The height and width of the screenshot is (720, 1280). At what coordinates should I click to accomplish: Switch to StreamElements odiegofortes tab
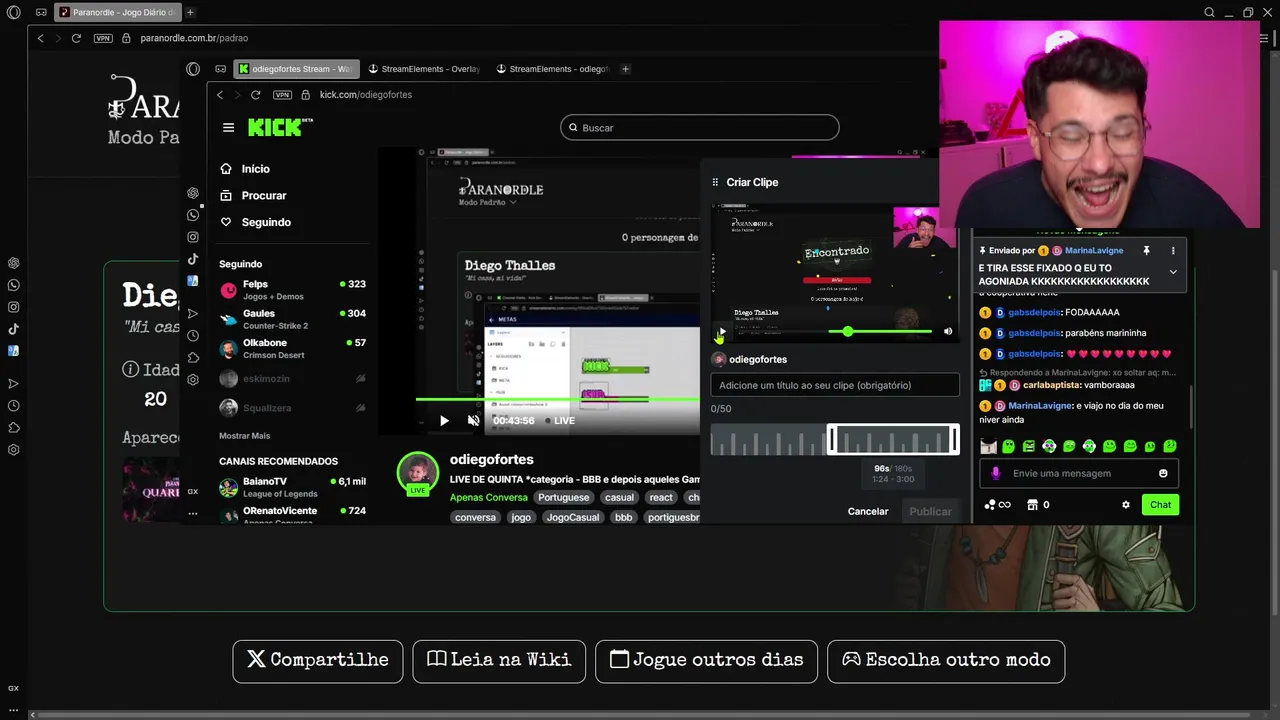coord(552,69)
